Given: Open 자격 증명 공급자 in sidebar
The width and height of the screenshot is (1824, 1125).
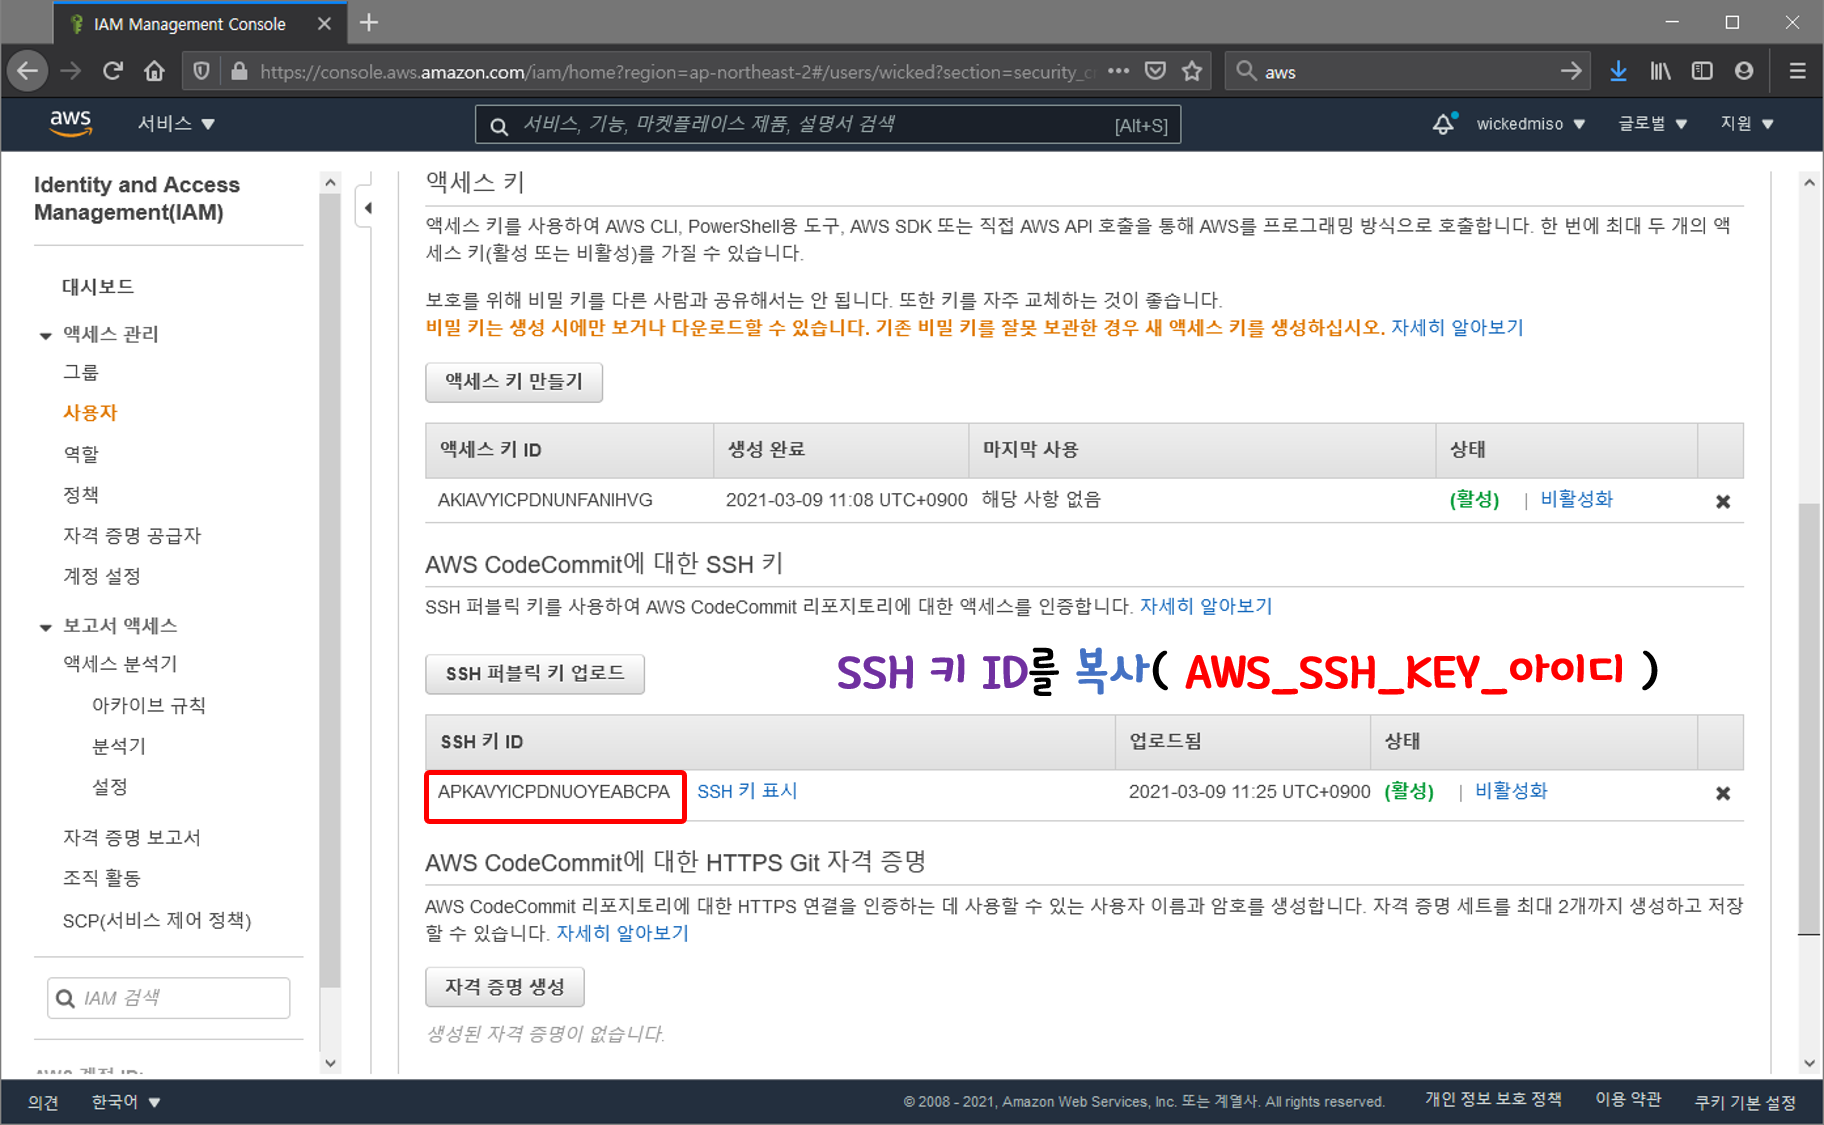Looking at the screenshot, I should coord(132,536).
